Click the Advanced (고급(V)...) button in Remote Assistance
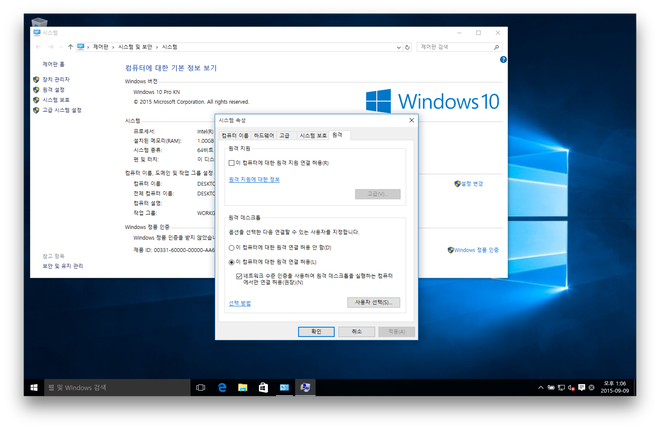660x430 pixels. tap(378, 194)
